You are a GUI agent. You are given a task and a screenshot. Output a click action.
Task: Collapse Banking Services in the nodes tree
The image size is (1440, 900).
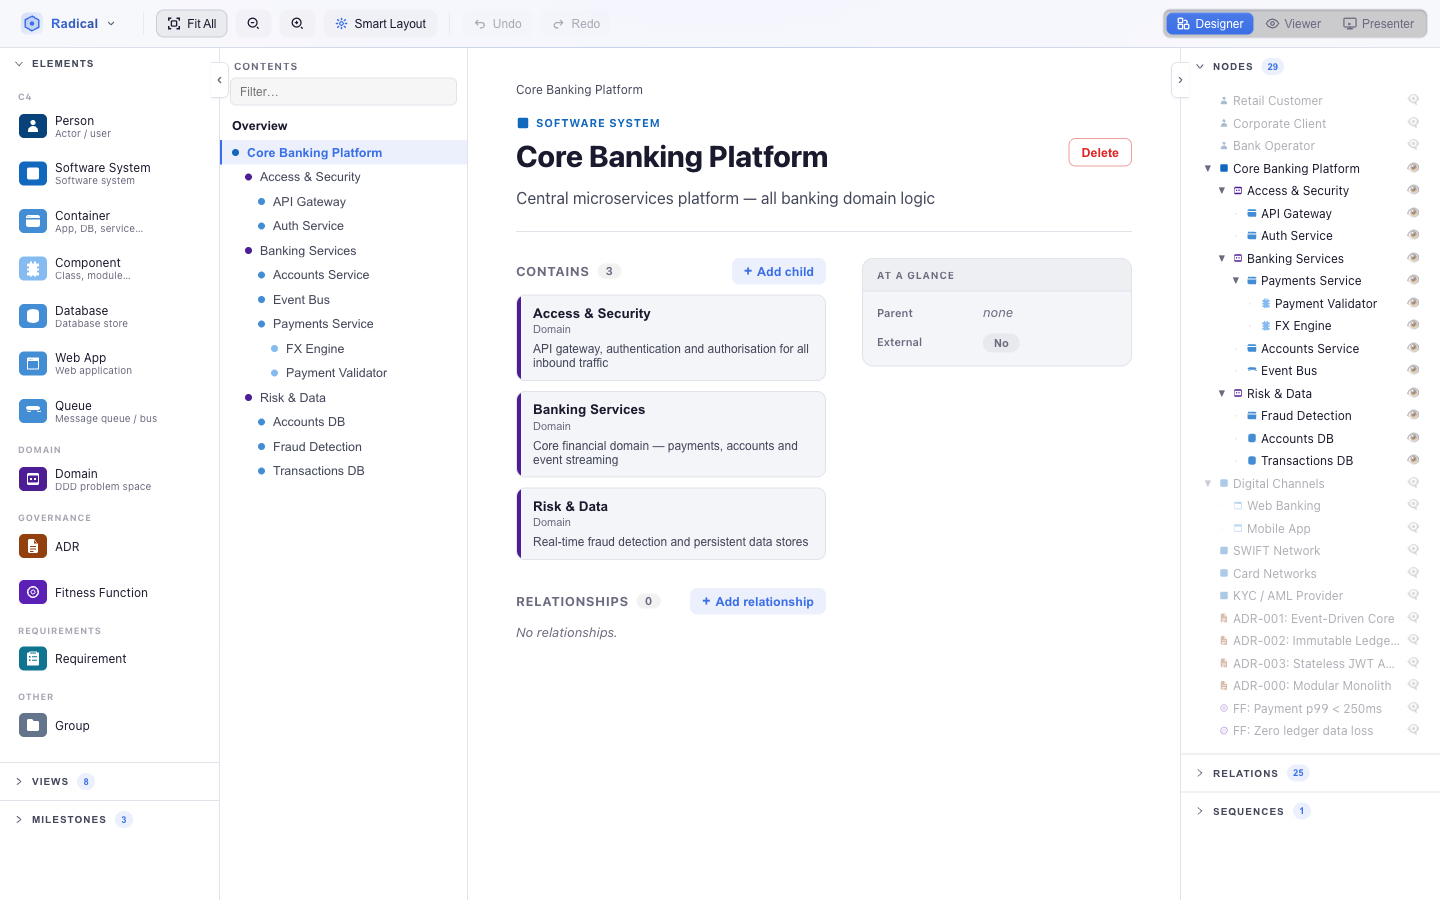click(x=1222, y=258)
